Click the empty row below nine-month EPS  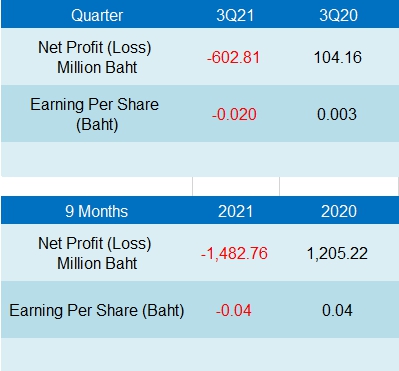click(x=199, y=355)
